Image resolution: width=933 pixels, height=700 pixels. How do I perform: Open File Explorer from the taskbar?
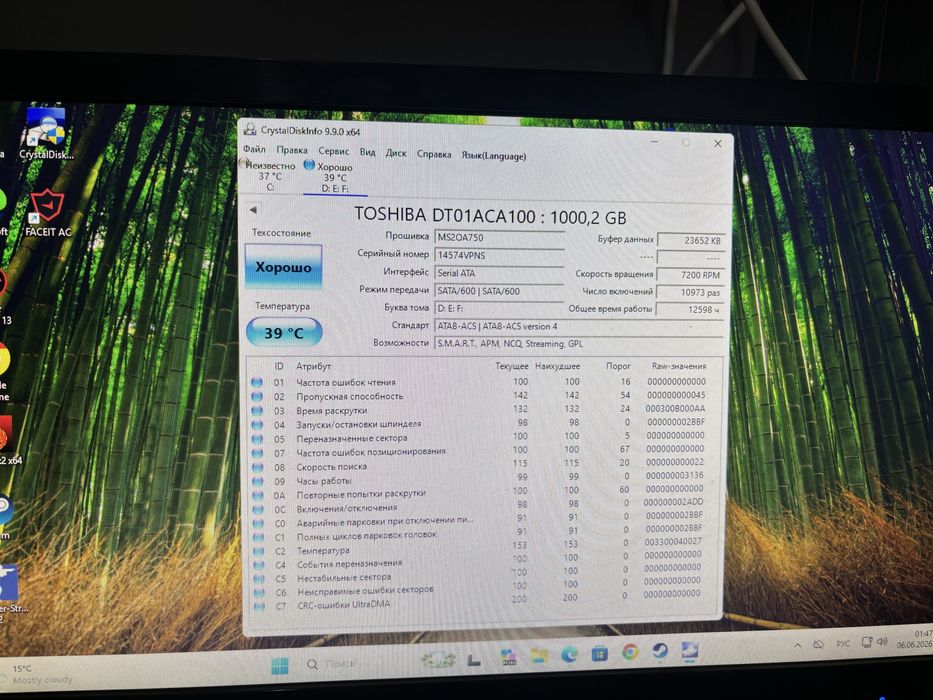click(x=539, y=655)
